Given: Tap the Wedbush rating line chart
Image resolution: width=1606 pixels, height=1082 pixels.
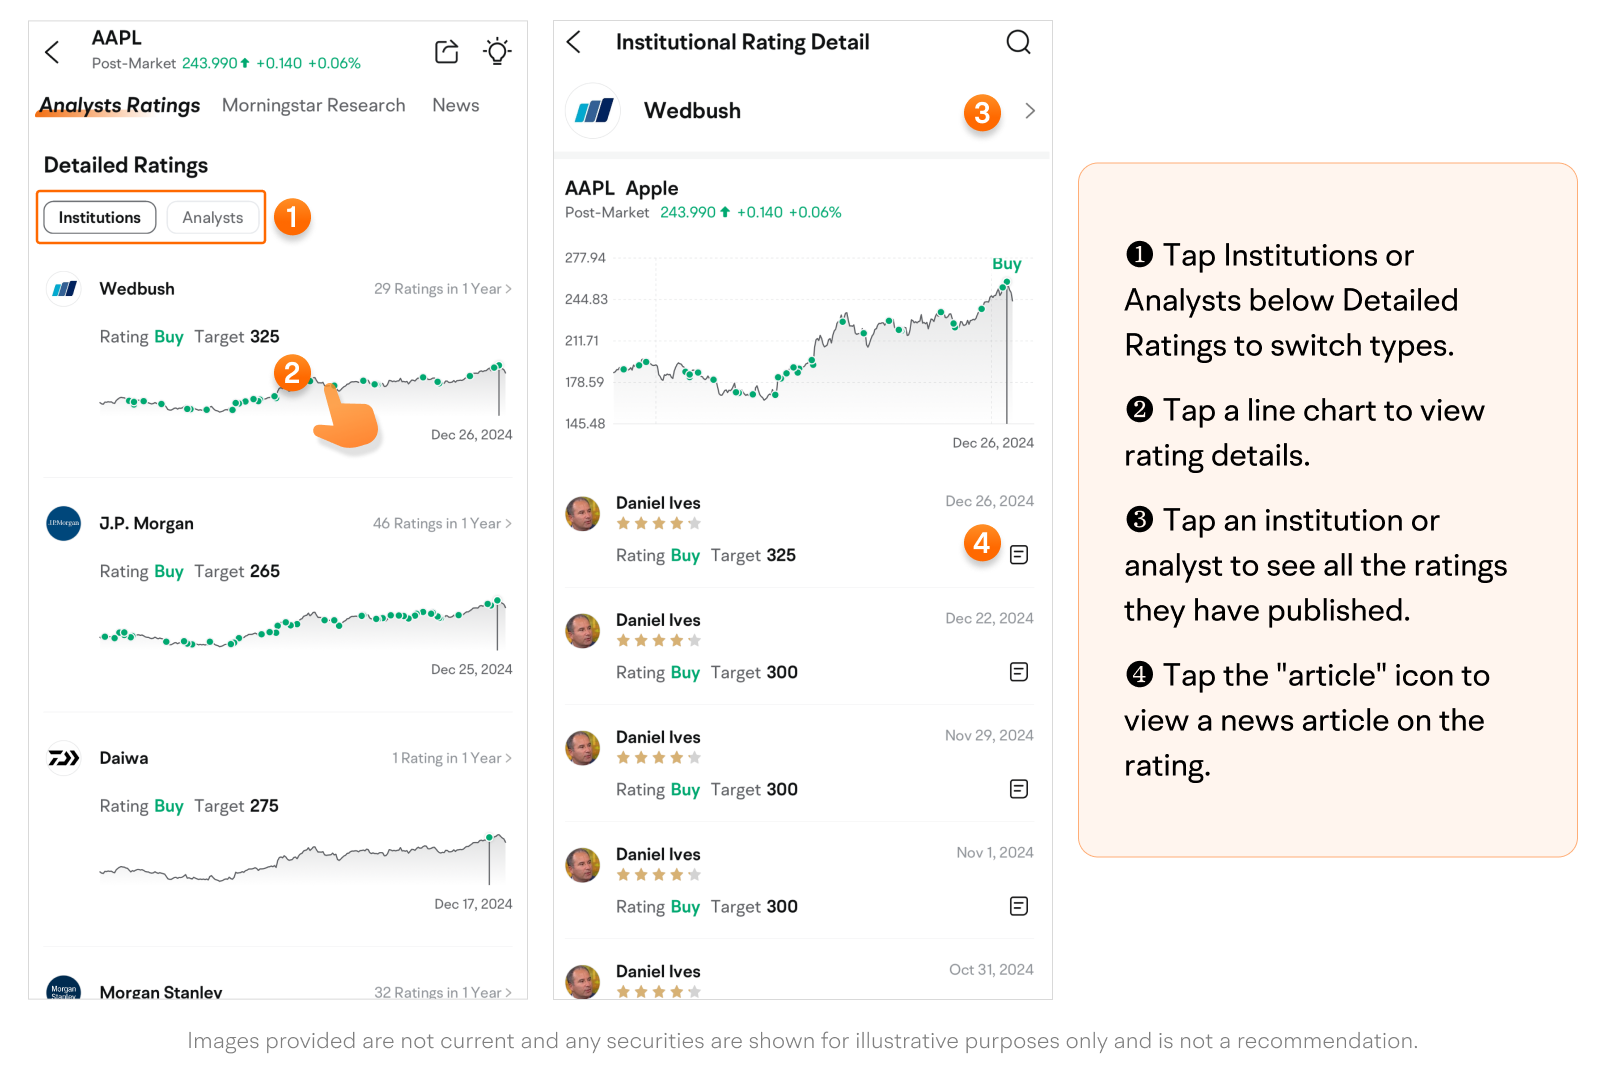Looking at the screenshot, I should click(300, 392).
